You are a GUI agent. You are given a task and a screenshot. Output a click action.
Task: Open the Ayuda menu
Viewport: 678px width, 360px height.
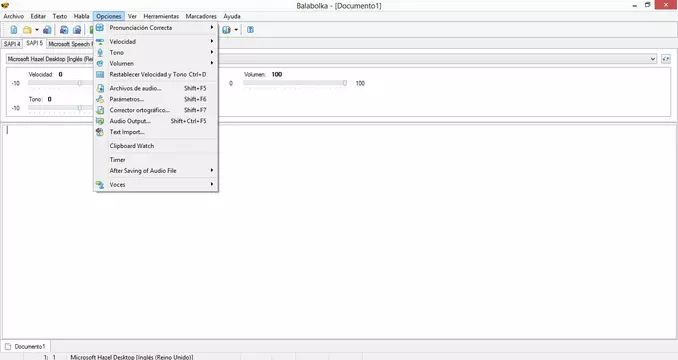(x=232, y=16)
